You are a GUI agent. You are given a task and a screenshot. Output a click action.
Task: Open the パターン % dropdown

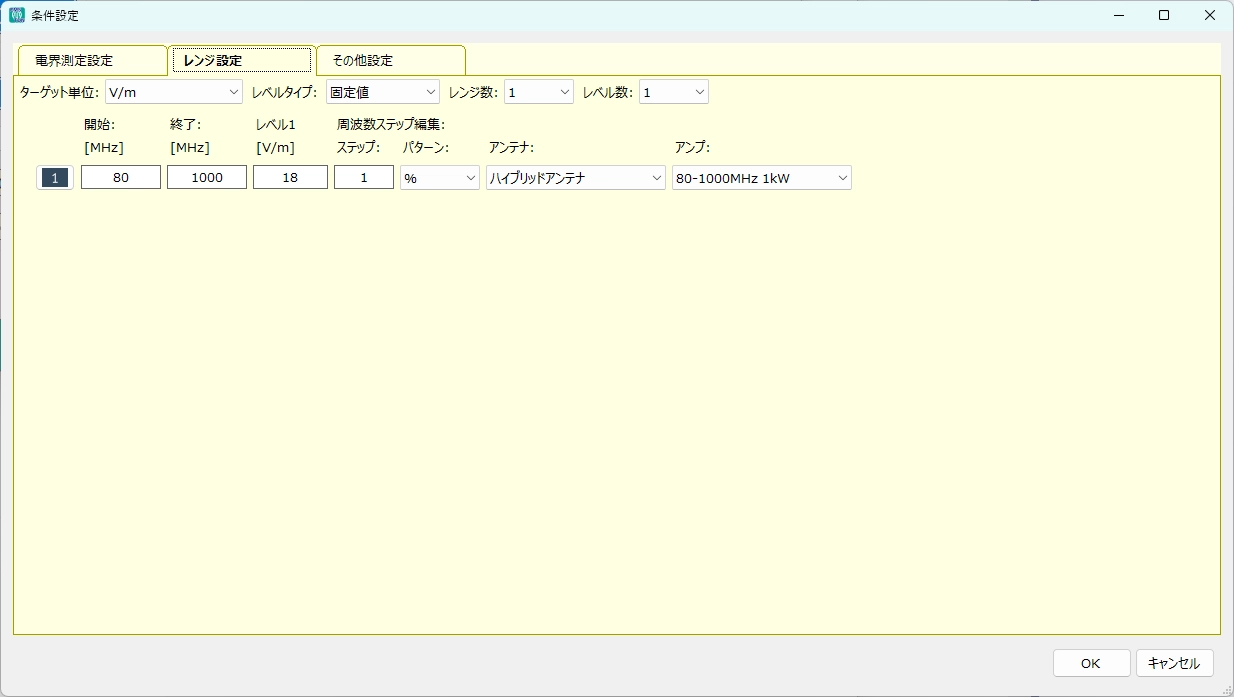click(x=439, y=178)
